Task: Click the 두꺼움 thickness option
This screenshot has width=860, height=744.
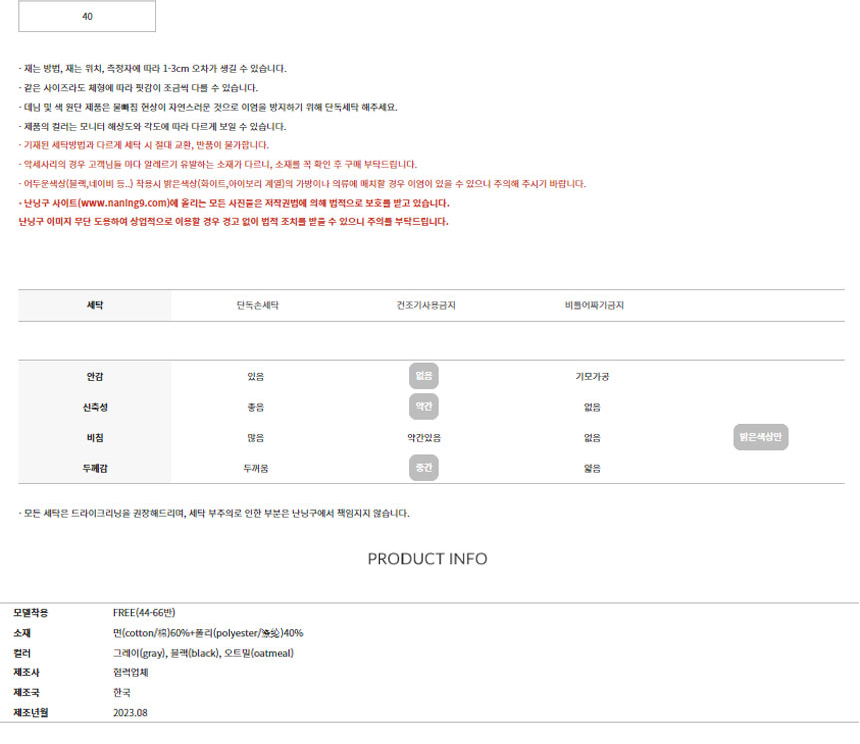Action: click(x=256, y=467)
